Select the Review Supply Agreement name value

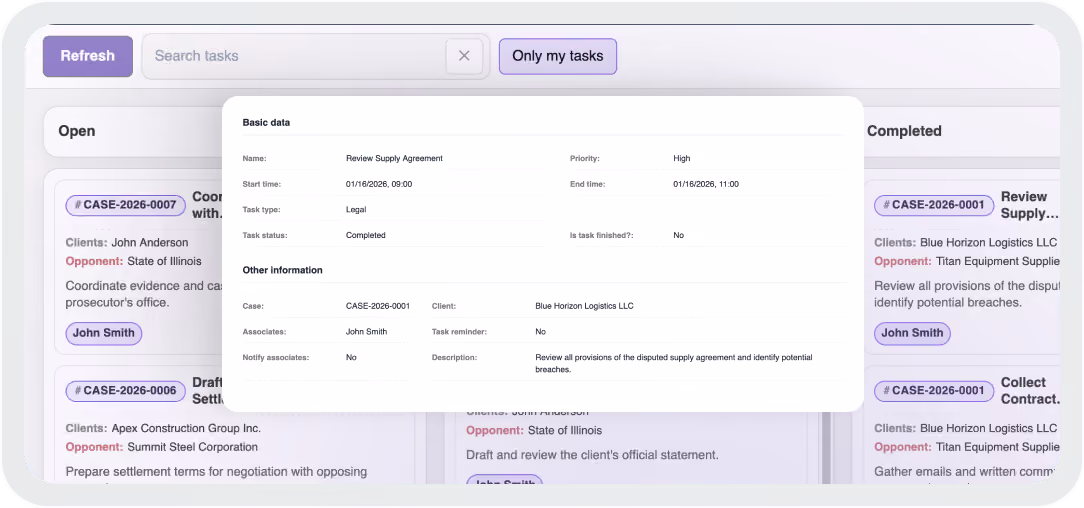coord(394,158)
